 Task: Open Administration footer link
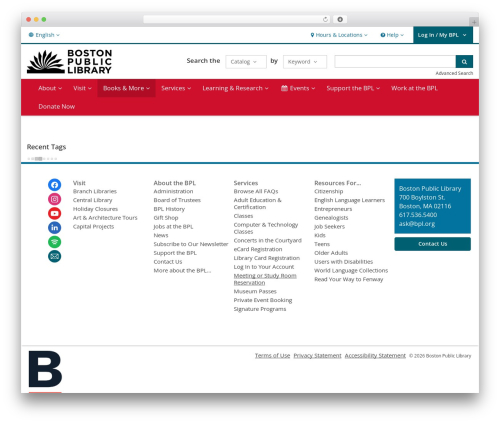[x=173, y=191]
